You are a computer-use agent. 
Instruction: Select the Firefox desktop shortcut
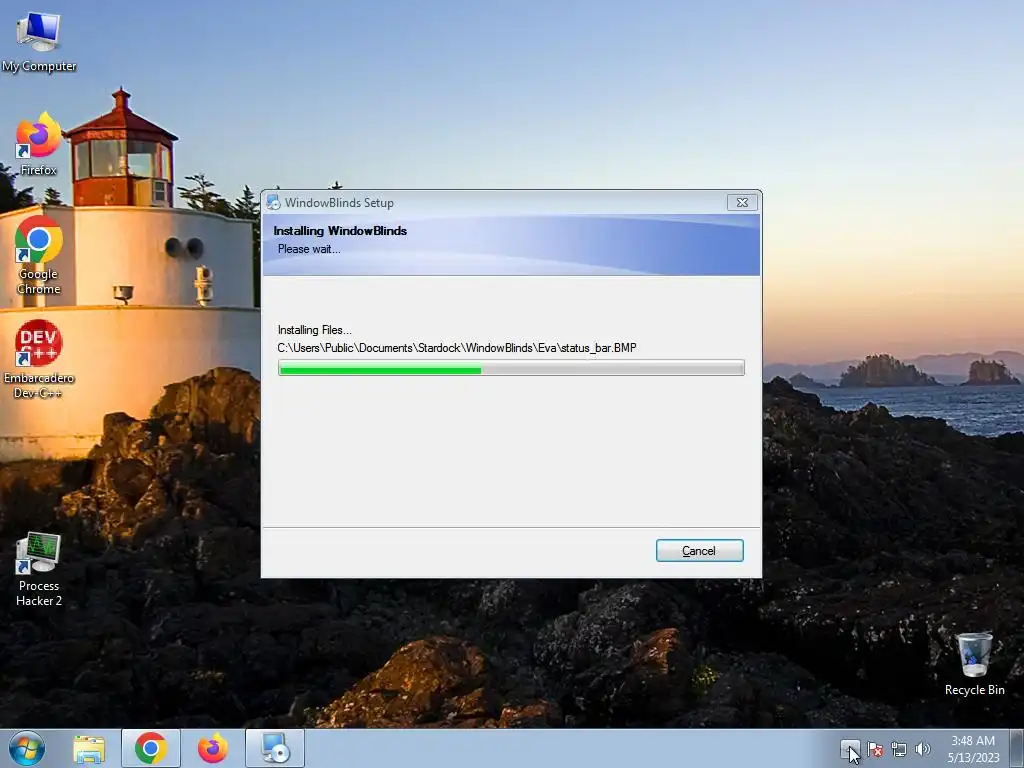[39, 144]
